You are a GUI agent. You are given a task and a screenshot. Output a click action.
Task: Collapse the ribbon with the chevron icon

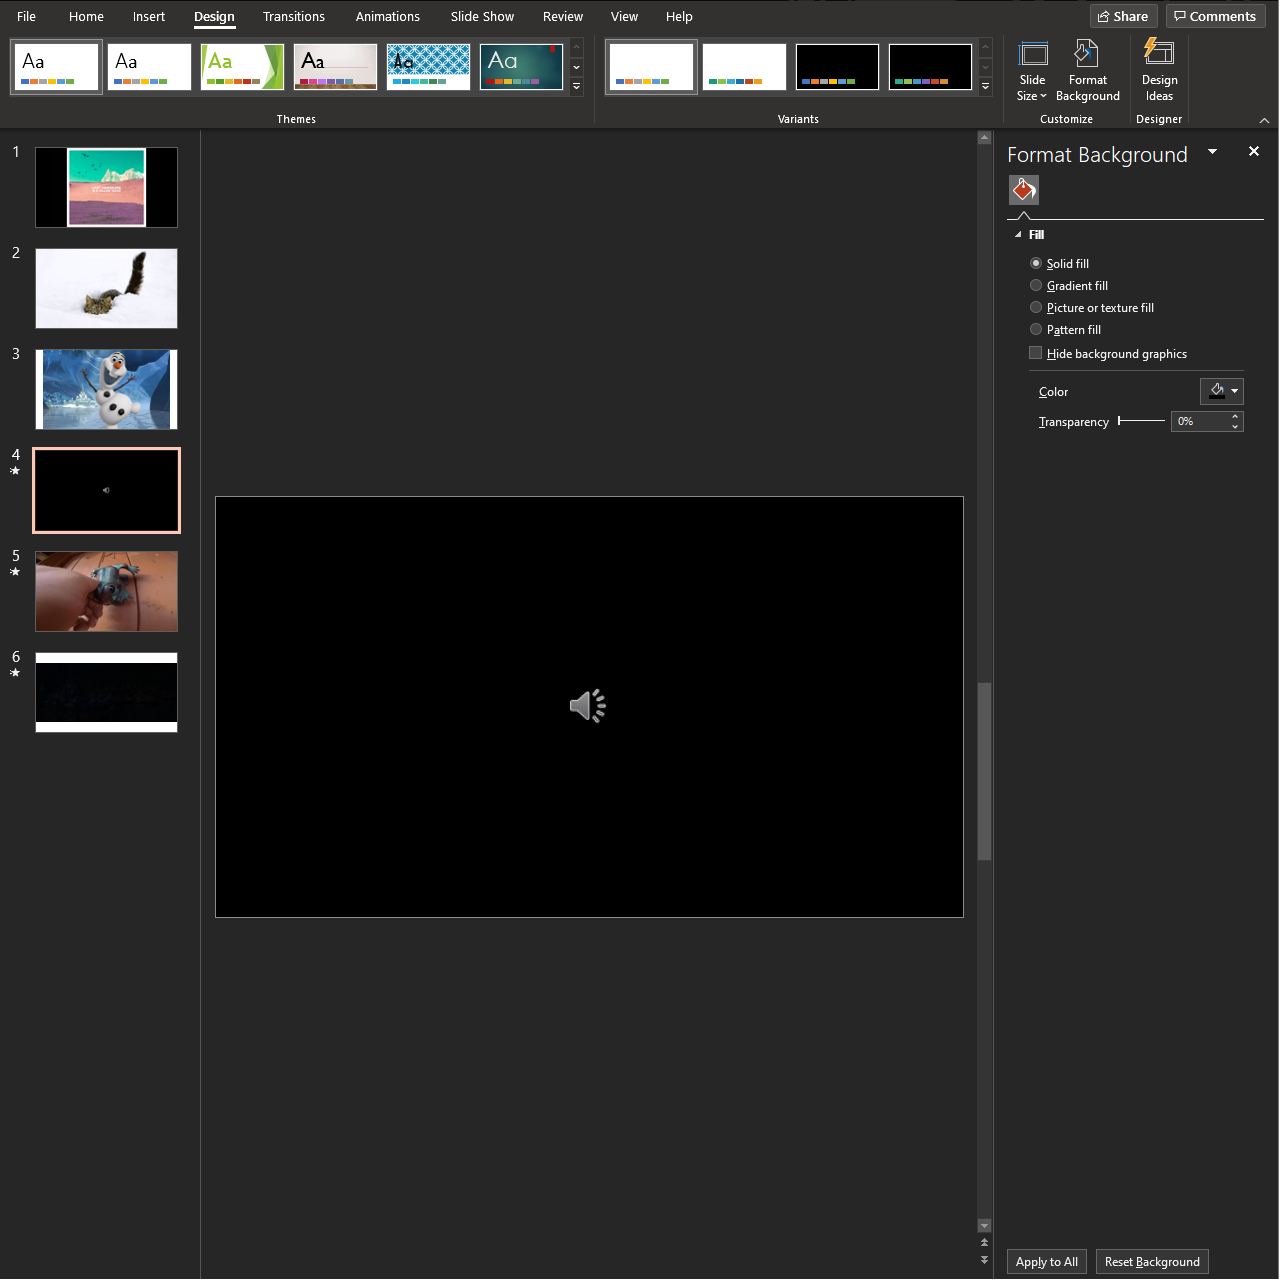pyautogui.click(x=1264, y=120)
